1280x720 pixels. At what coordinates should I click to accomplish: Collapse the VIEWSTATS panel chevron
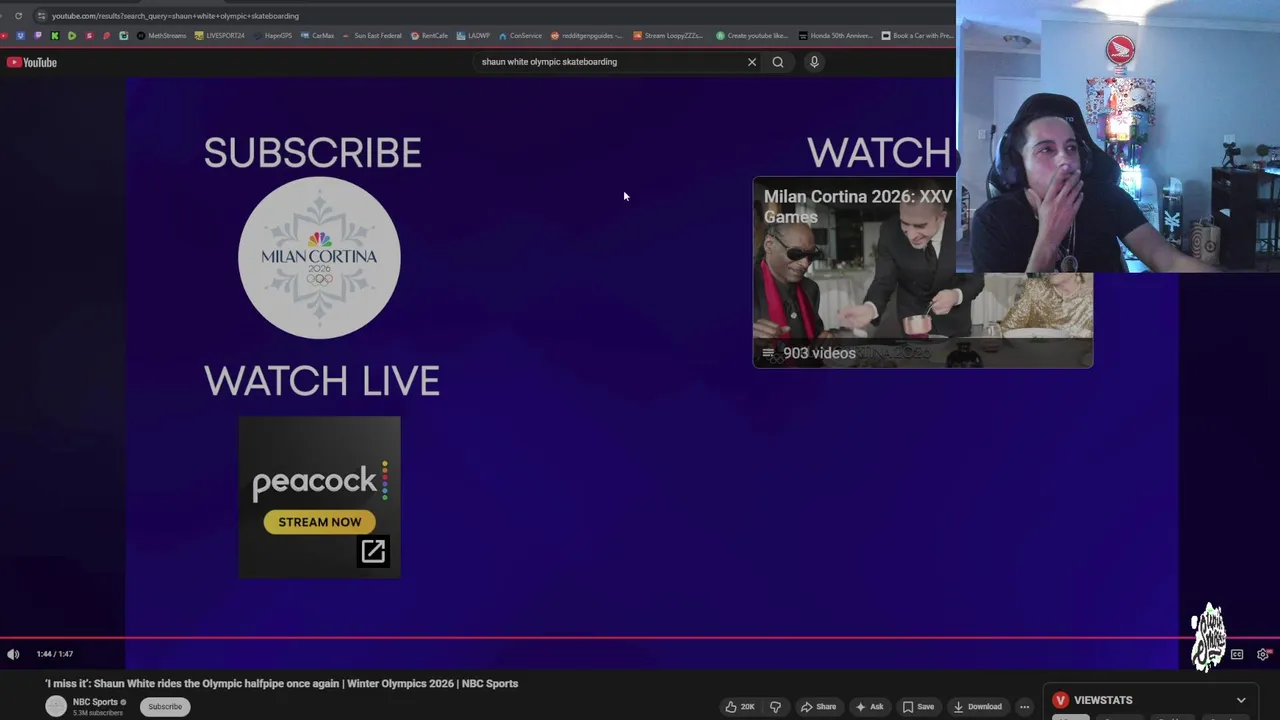pos(1241,700)
